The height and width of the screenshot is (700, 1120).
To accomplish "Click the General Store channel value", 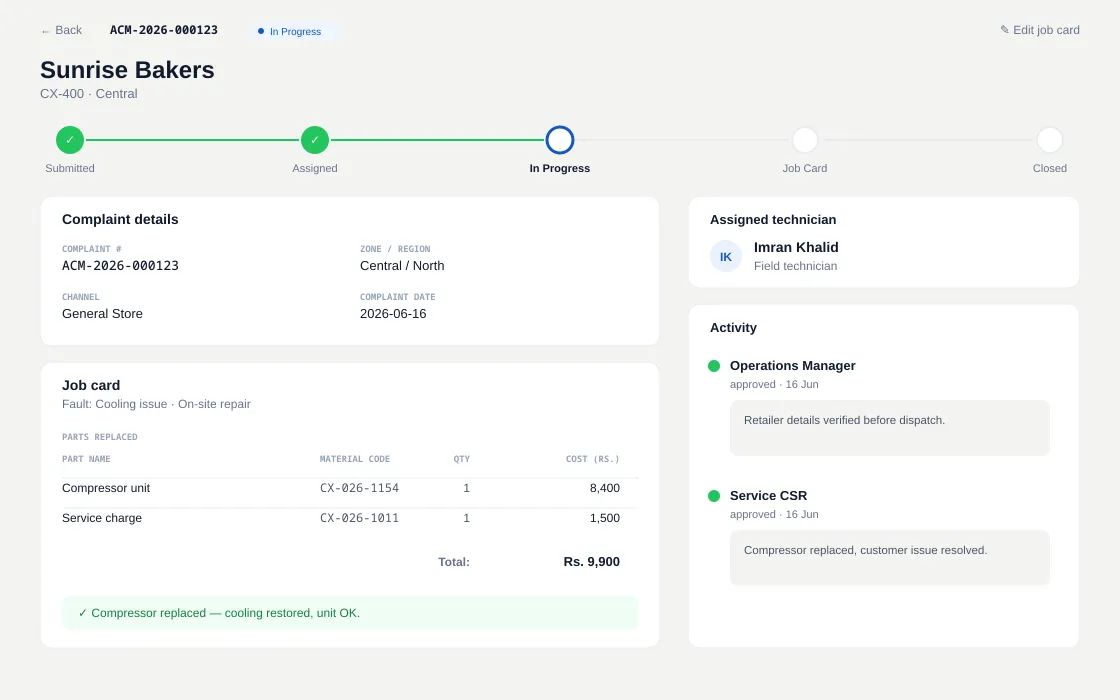I will point(102,314).
